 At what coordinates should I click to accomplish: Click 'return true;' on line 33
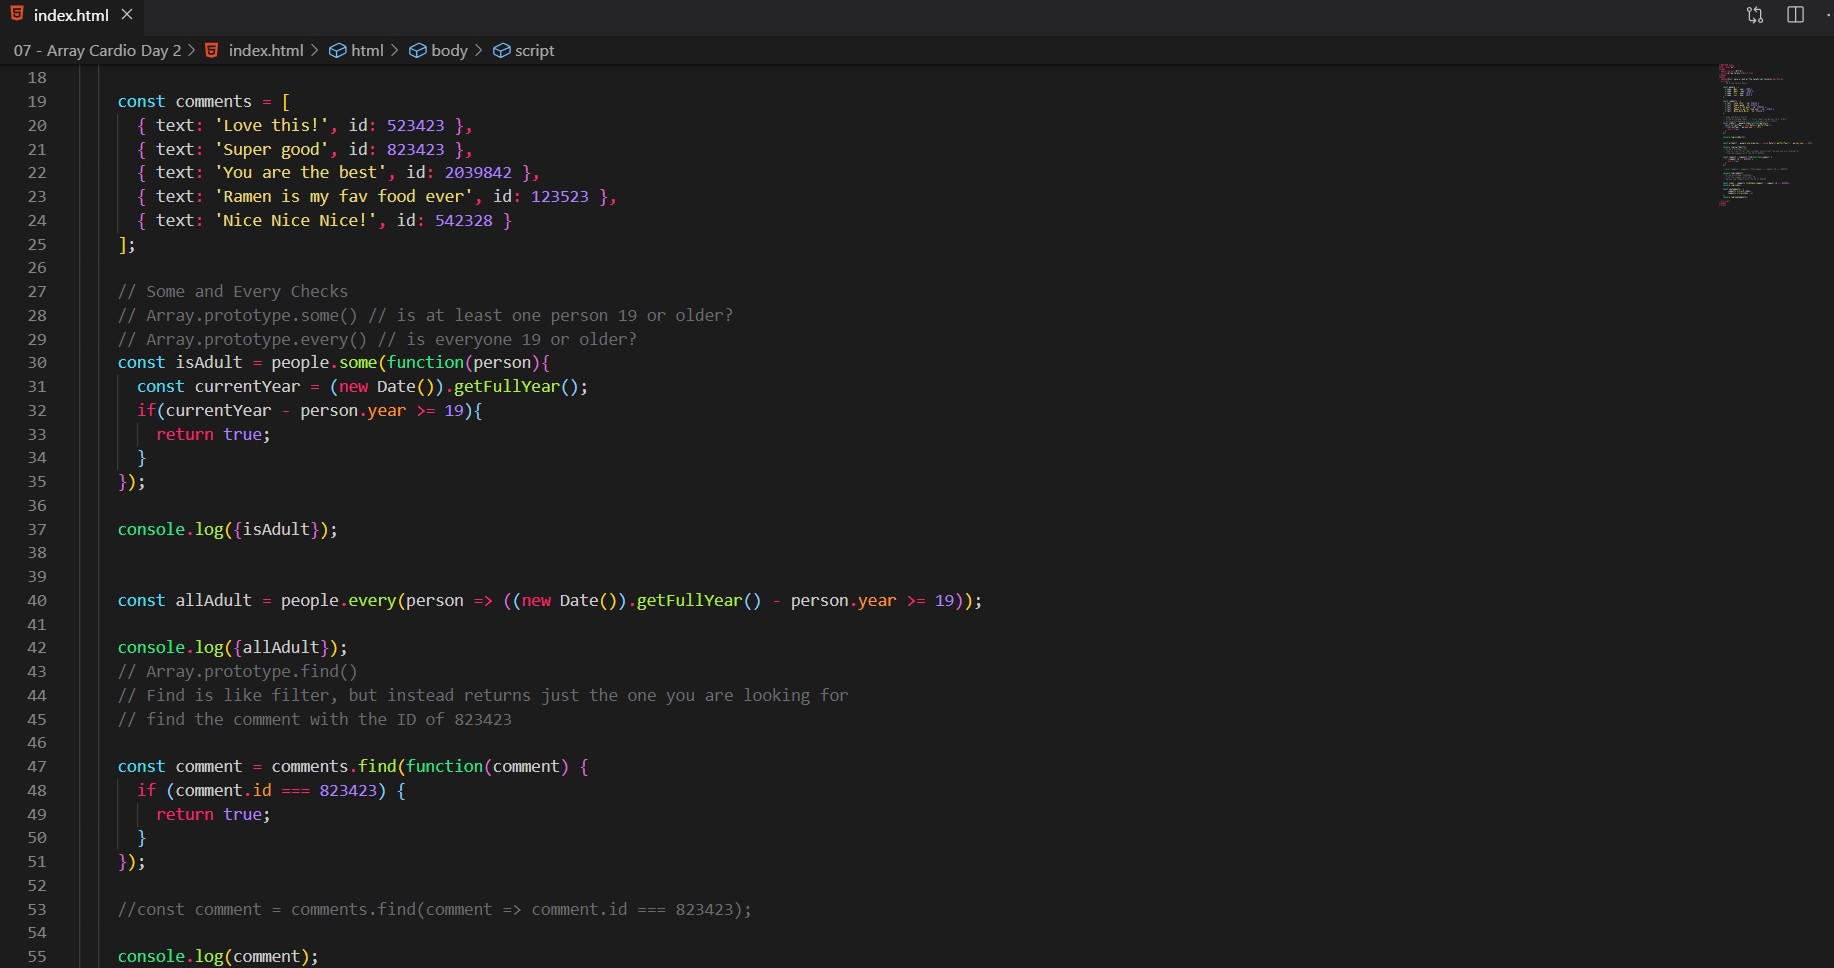pos(213,434)
